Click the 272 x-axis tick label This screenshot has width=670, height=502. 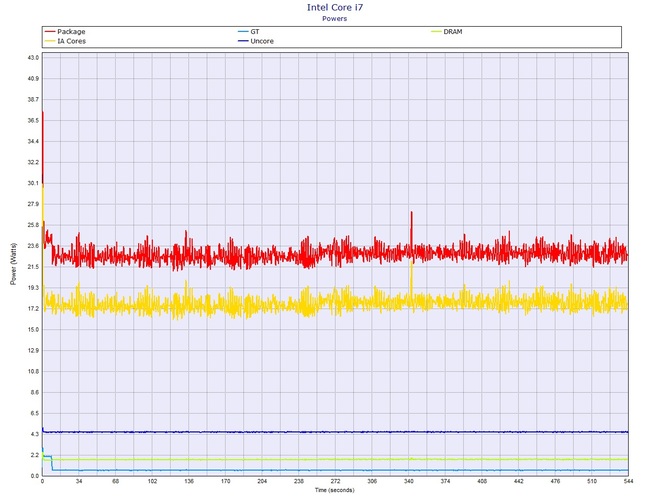(335, 481)
